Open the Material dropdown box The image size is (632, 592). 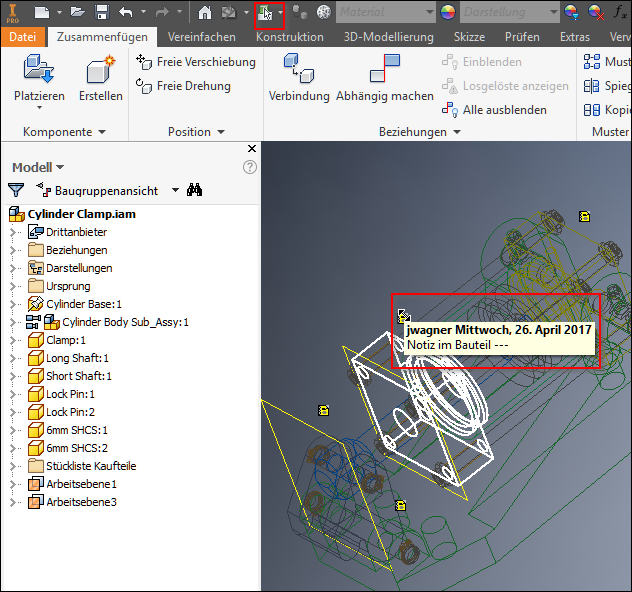[x=385, y=12]
